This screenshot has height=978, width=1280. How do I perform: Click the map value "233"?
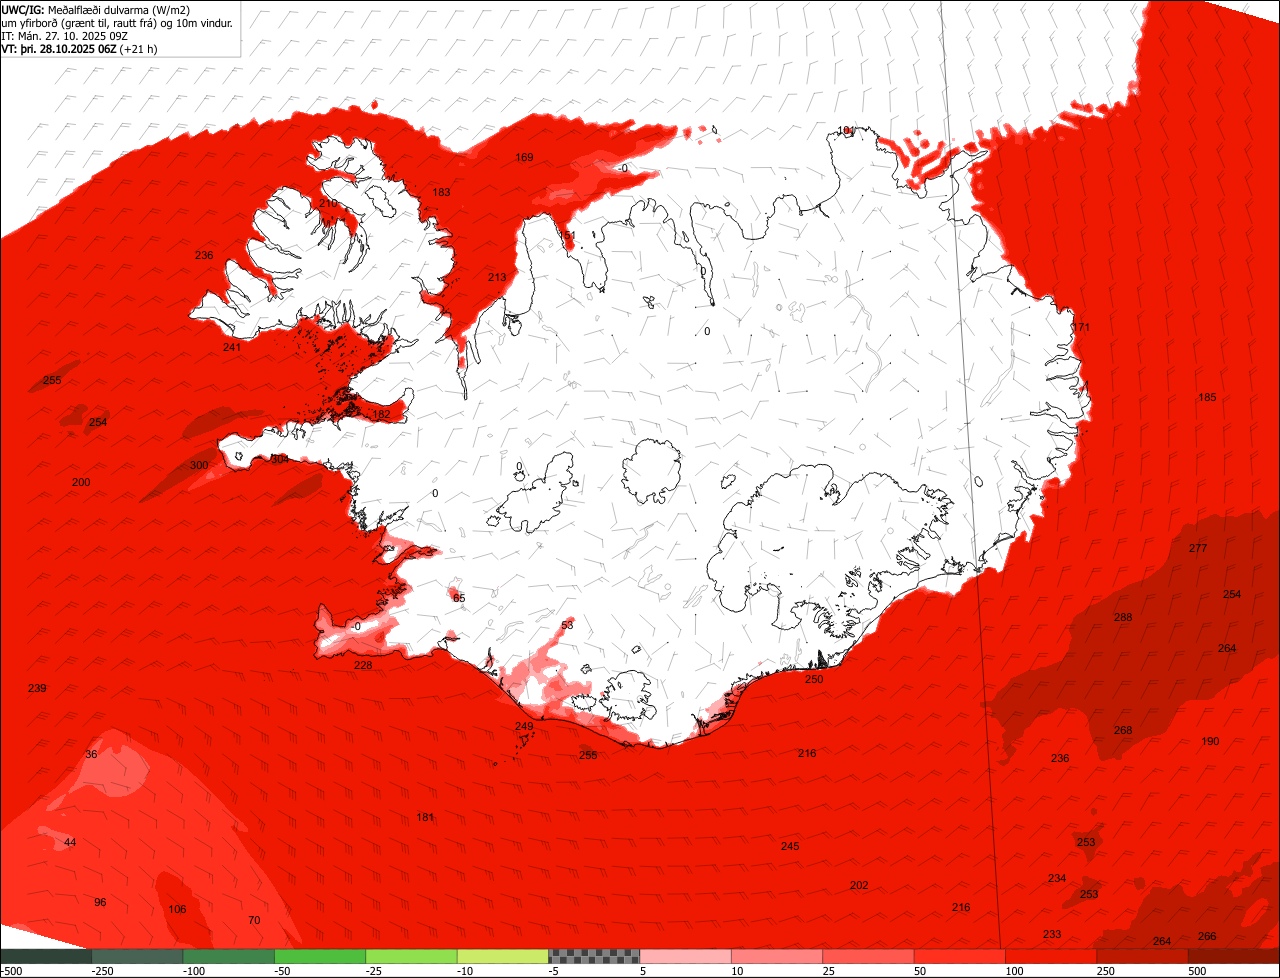1052,934
